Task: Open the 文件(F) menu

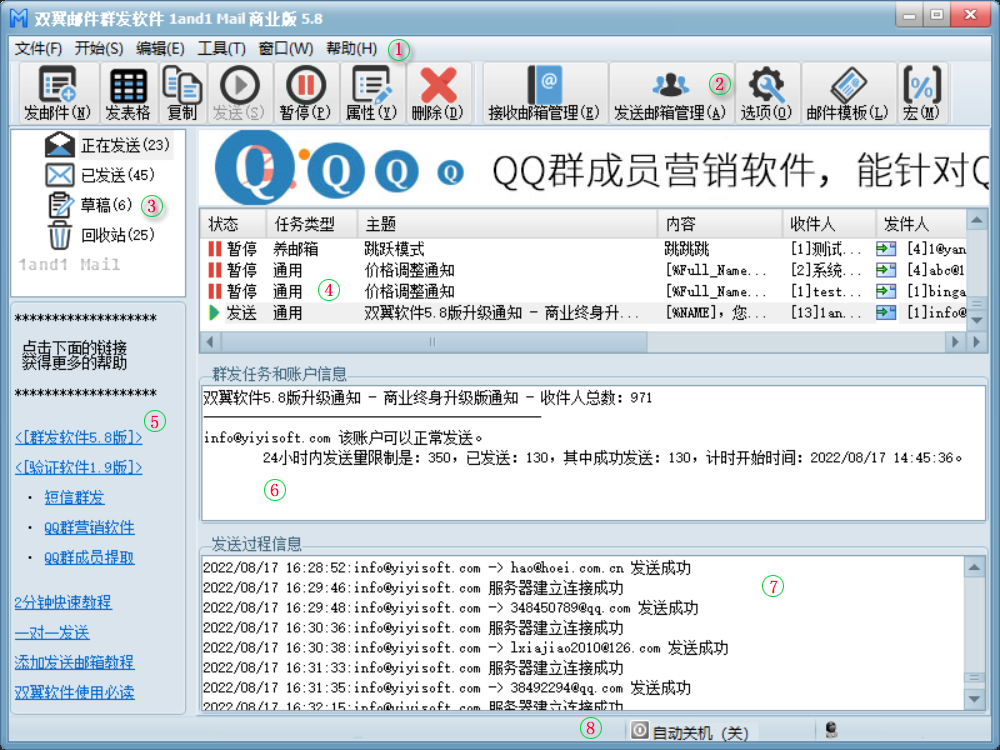Action: coord(38,48)
